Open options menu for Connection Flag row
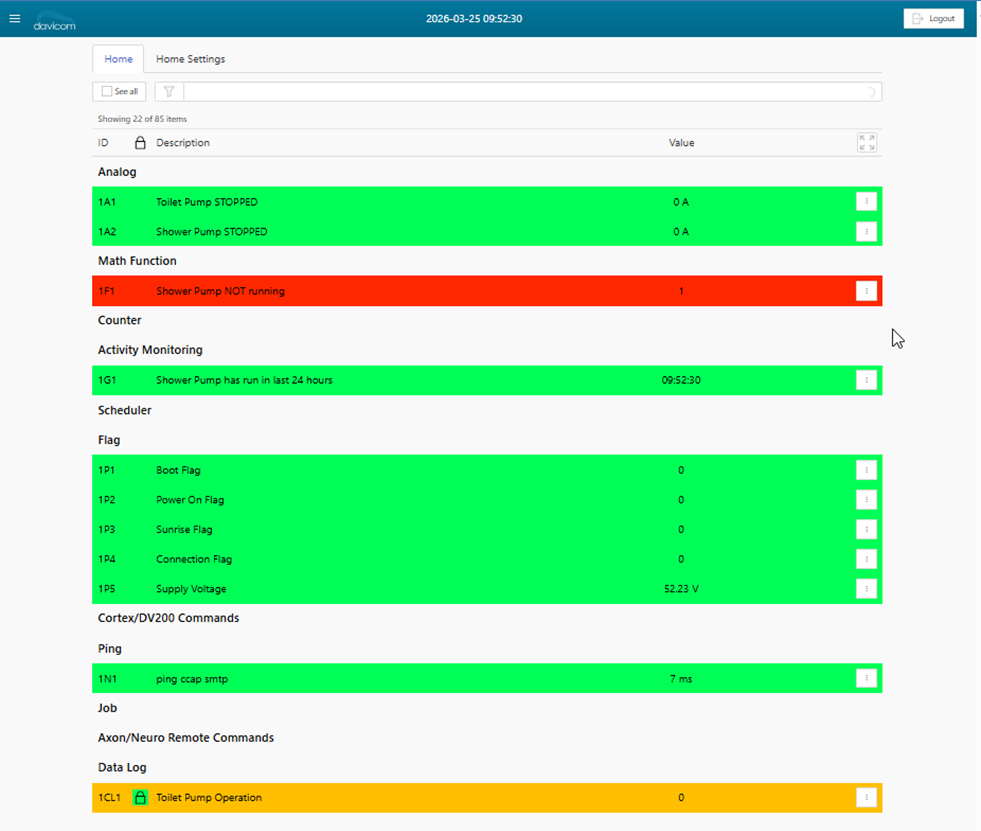981x831 pixels. pyautogui.click(x=866, y=559)
